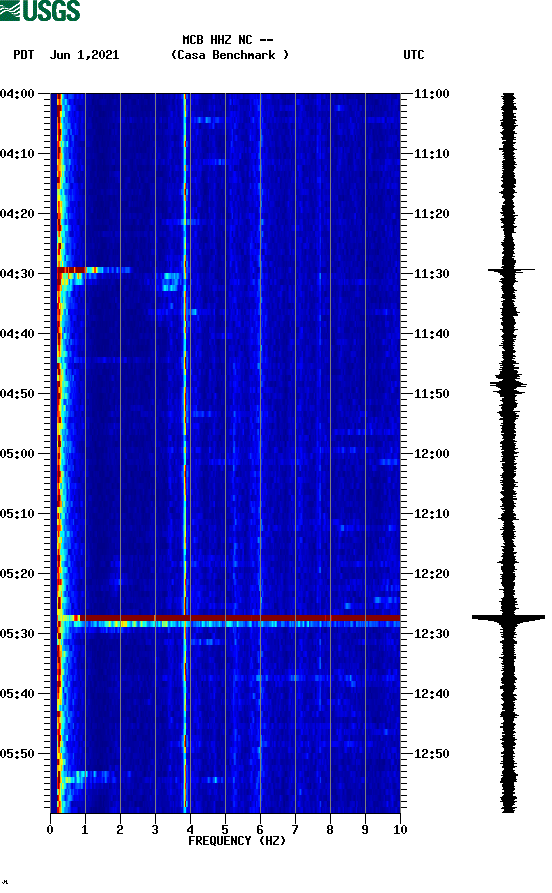Click the 04:20 PDT time label
This screenshot has height=893, width=552.
click(x=17, y=214)
